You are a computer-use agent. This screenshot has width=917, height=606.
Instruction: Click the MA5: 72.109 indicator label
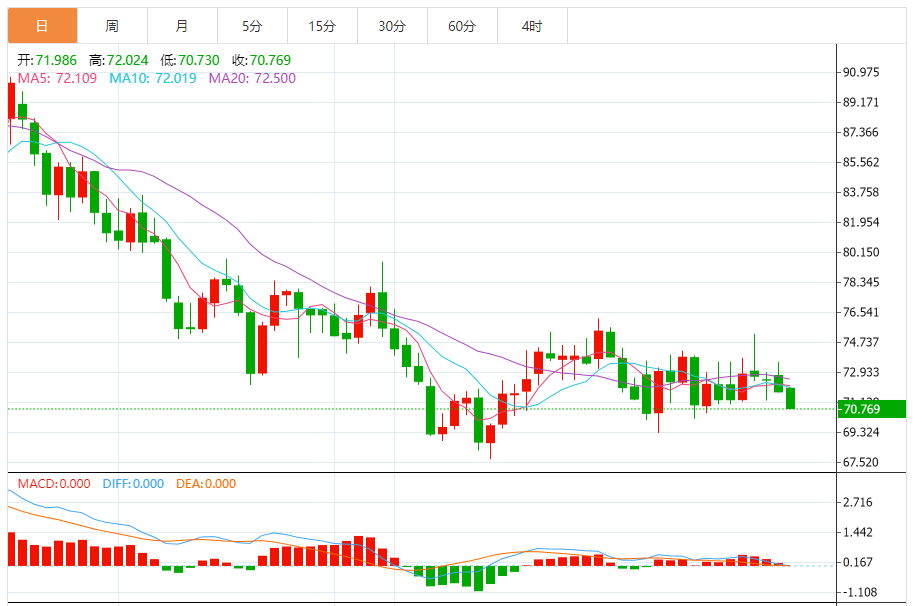(57, 78)
